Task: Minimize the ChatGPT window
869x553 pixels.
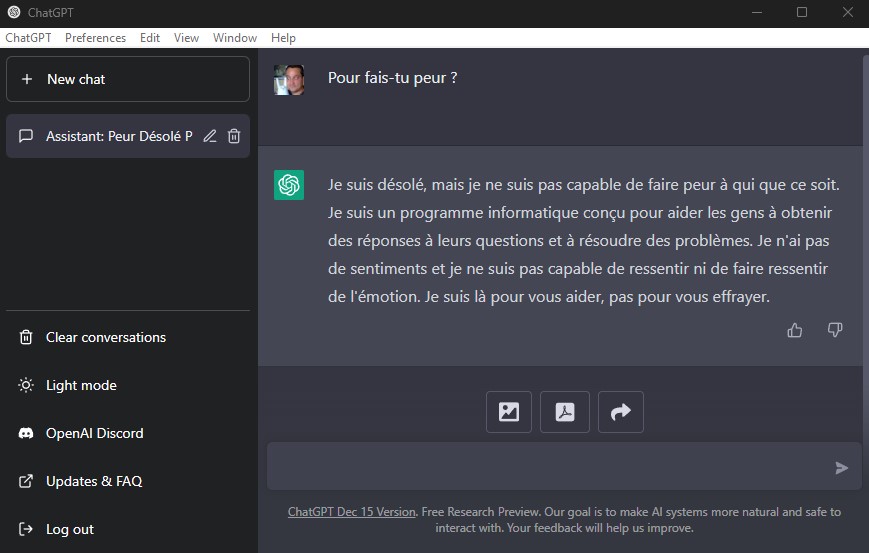Action: coord(757,12)
